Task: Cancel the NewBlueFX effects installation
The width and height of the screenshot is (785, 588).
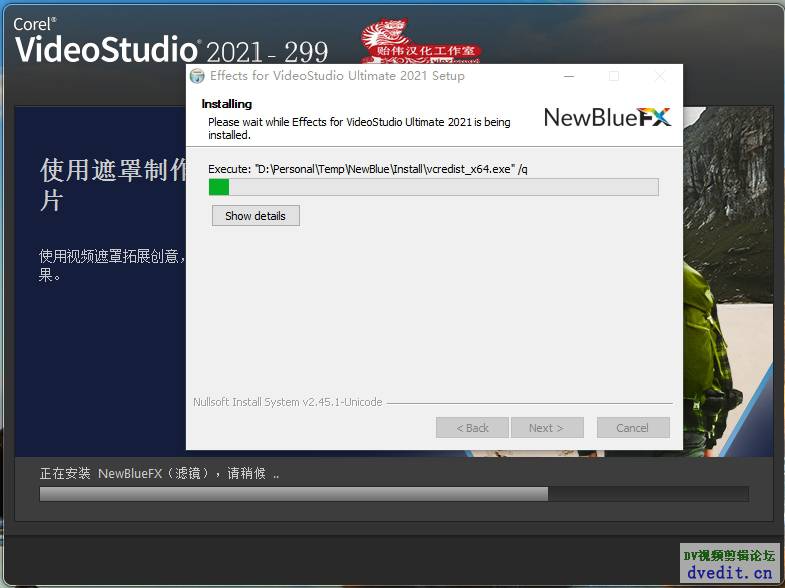Action: (x=632, y=427)
